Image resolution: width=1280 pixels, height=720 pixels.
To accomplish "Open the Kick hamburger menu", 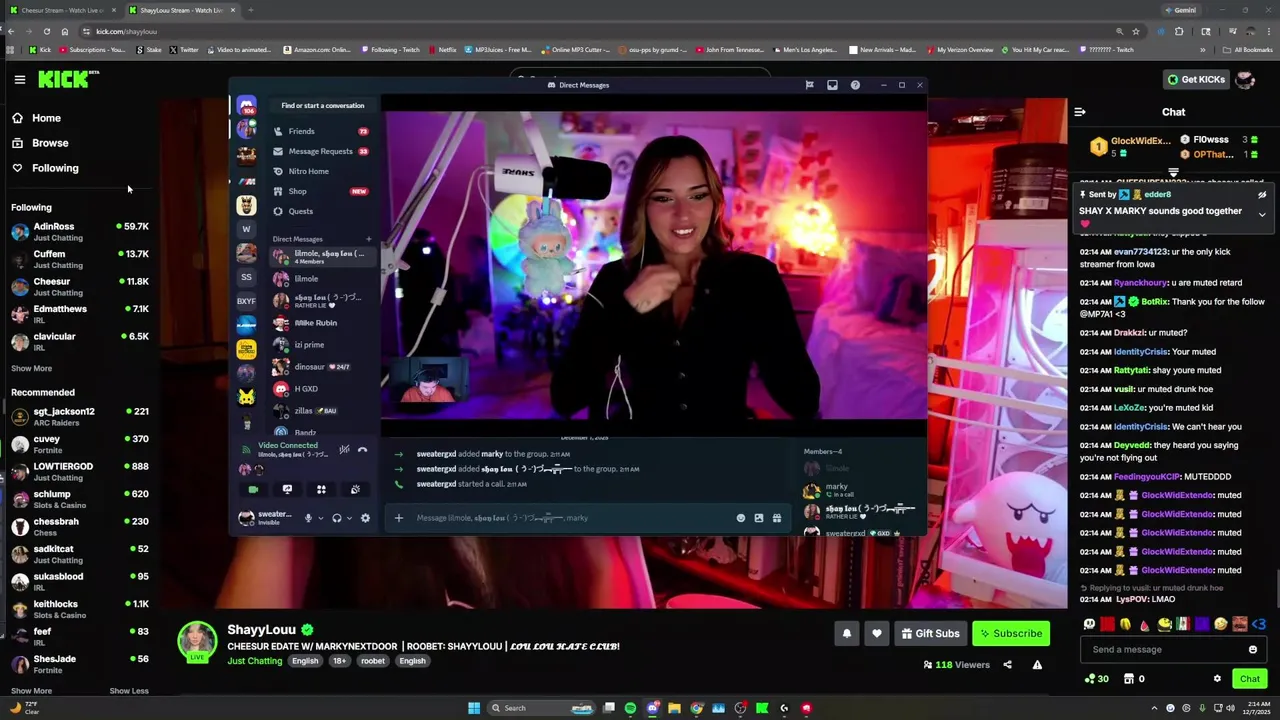I will 19,79.
